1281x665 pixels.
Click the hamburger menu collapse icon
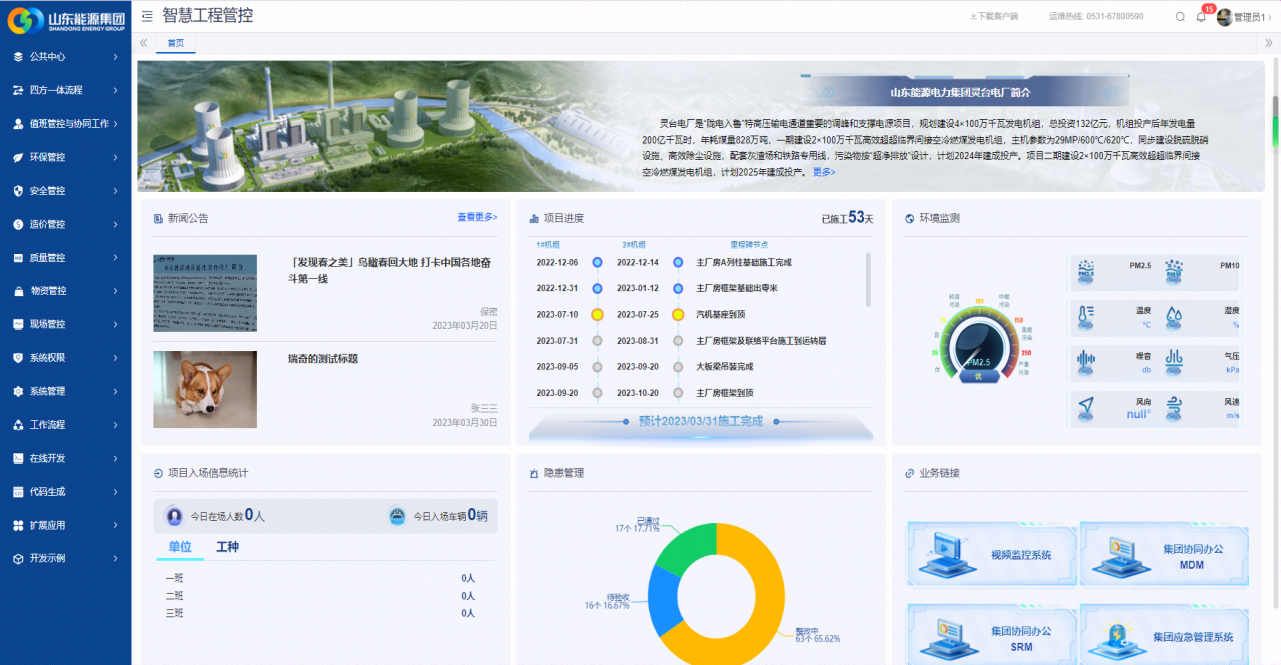[147, 16]
